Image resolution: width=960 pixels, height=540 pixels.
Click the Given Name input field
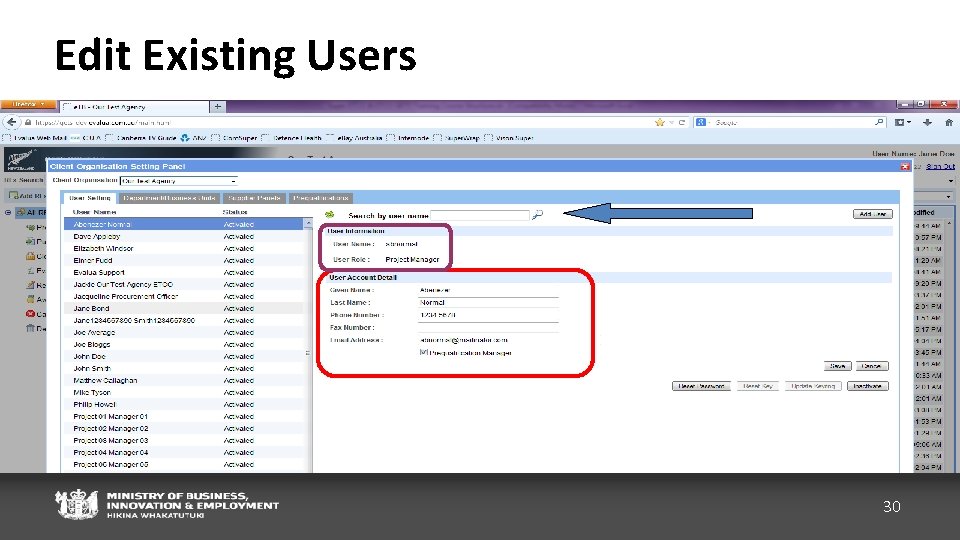[488, 290]
